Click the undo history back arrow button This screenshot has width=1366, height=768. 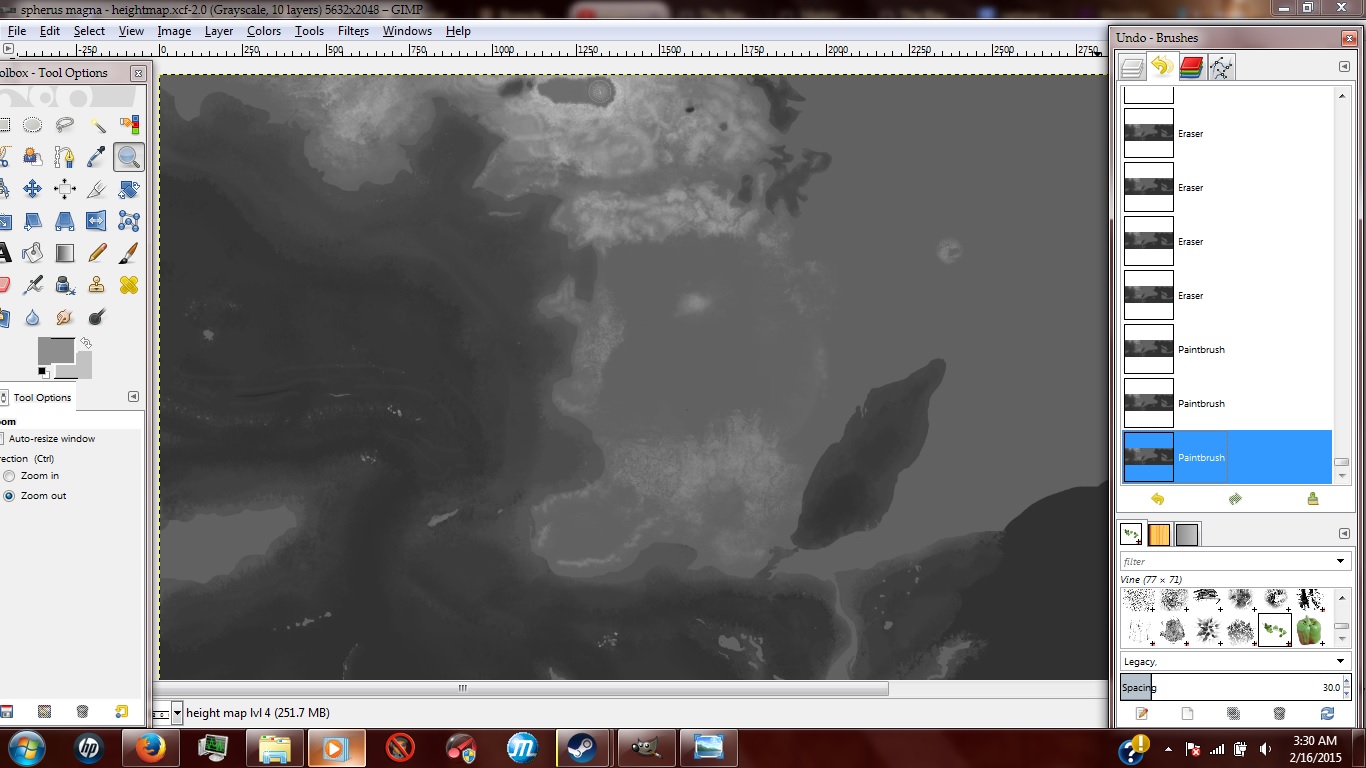coord(1158,498)
